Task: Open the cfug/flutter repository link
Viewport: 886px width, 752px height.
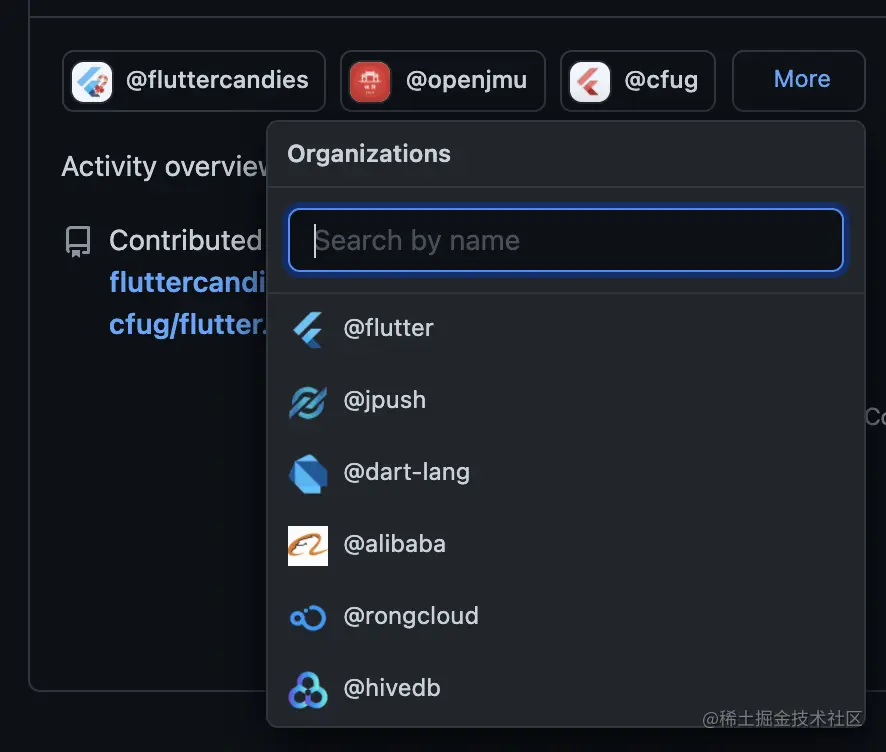Action: point(187,324)
